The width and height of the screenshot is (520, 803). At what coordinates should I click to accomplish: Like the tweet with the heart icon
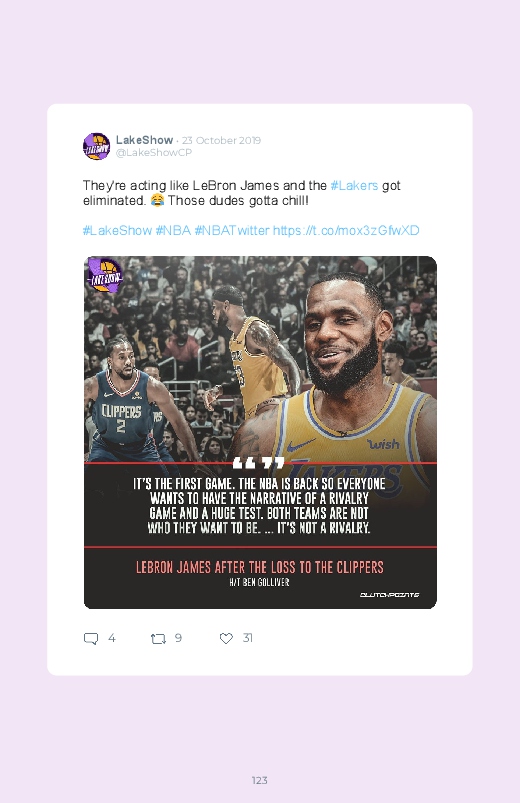[226, 638]
